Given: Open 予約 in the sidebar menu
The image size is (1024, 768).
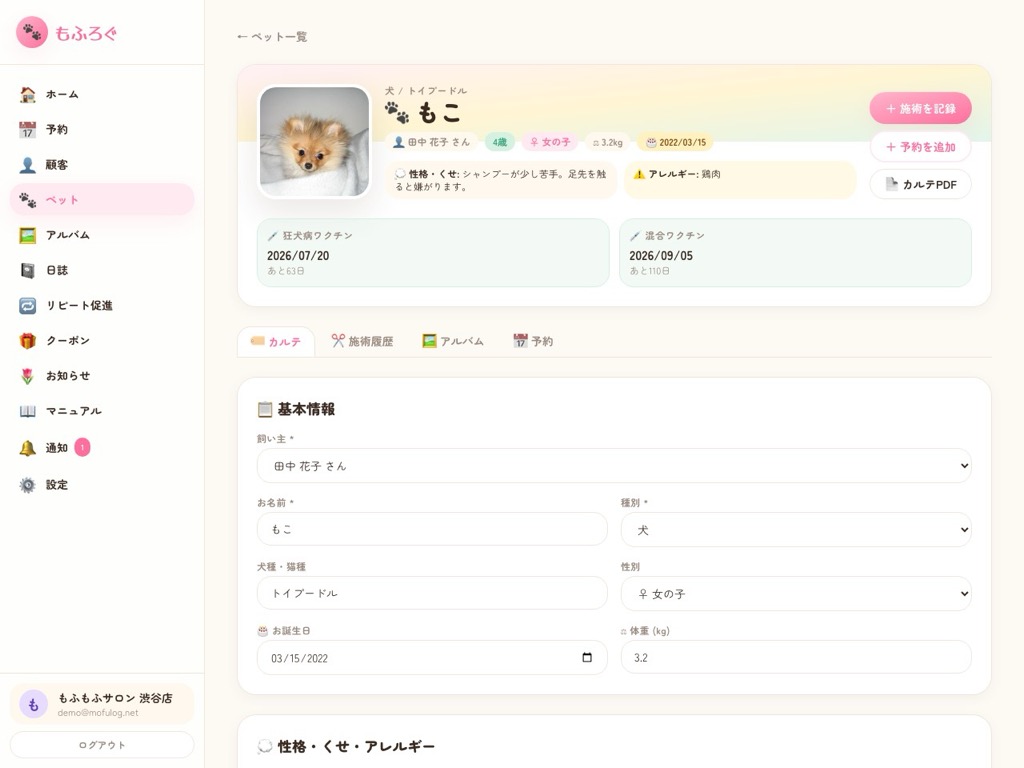Looking at the screenshot, I should pos(102,130).
